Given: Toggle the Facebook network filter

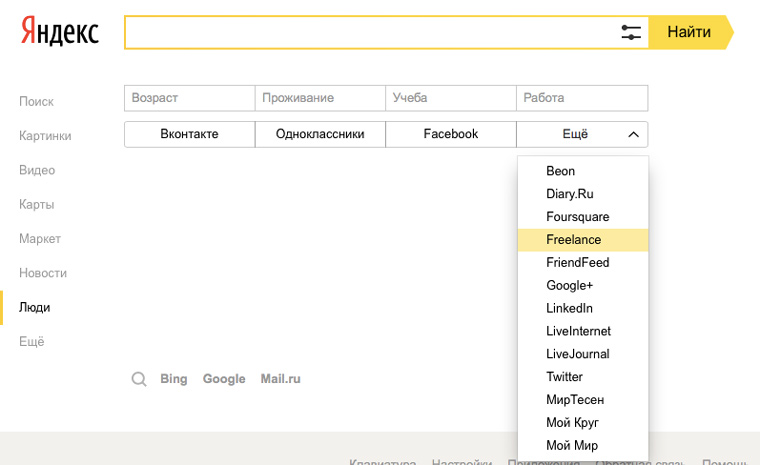Looking at the screenshot, I should [451, 134].
